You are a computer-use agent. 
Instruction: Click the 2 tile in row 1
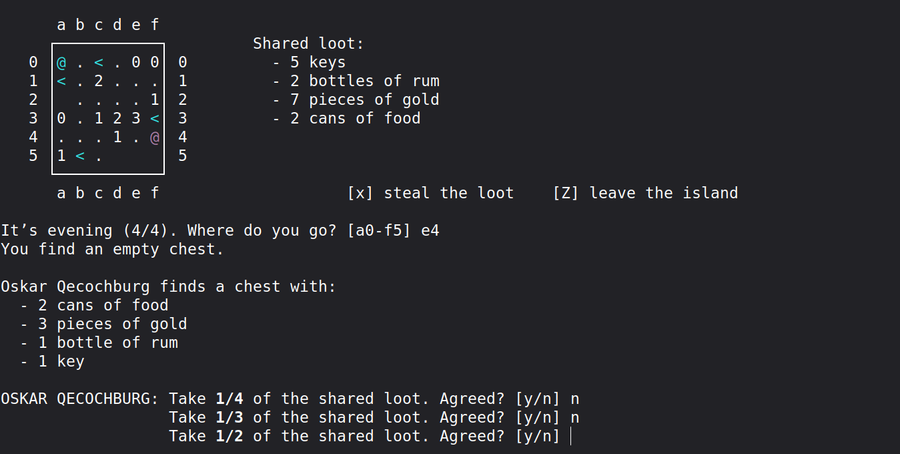[99, 81]
